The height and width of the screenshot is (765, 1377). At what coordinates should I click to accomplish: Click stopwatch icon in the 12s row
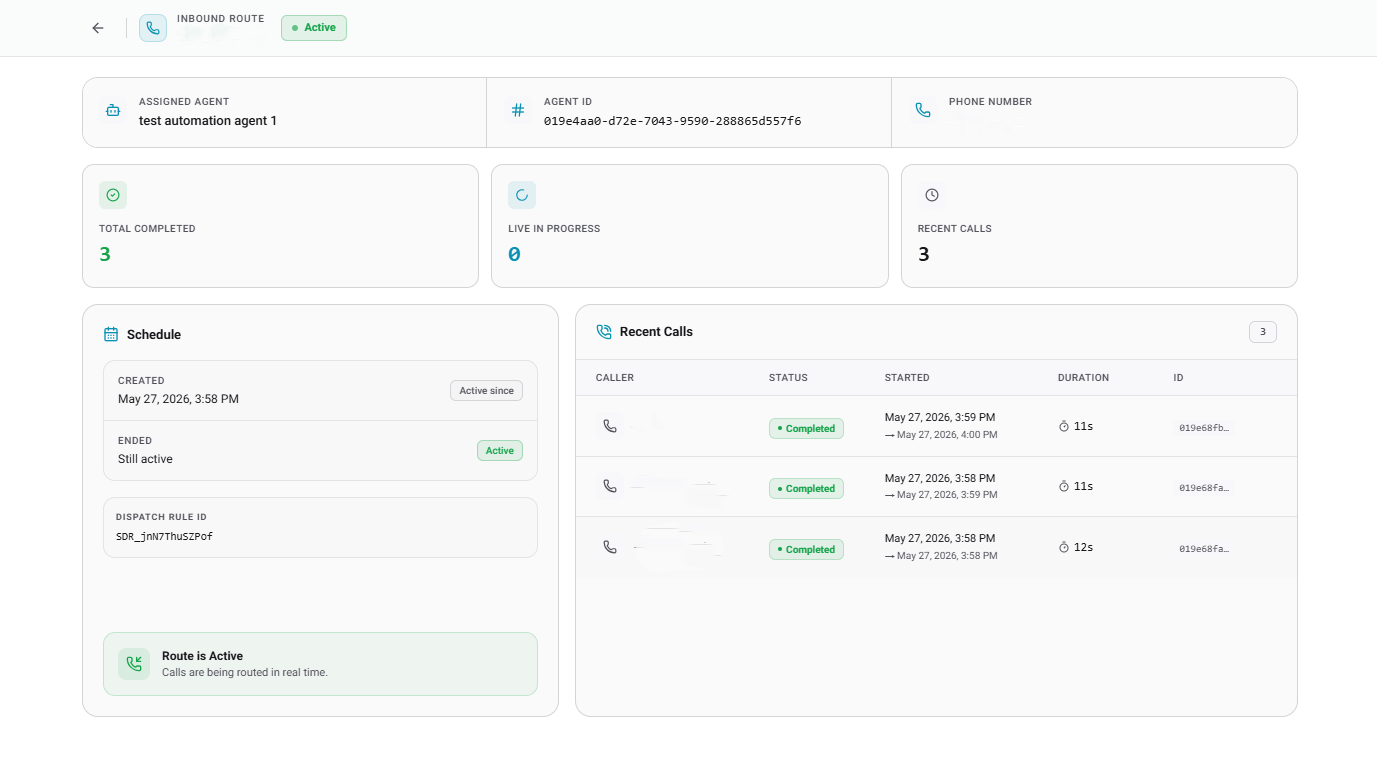pyautogui.click(x=1064, y=547)
